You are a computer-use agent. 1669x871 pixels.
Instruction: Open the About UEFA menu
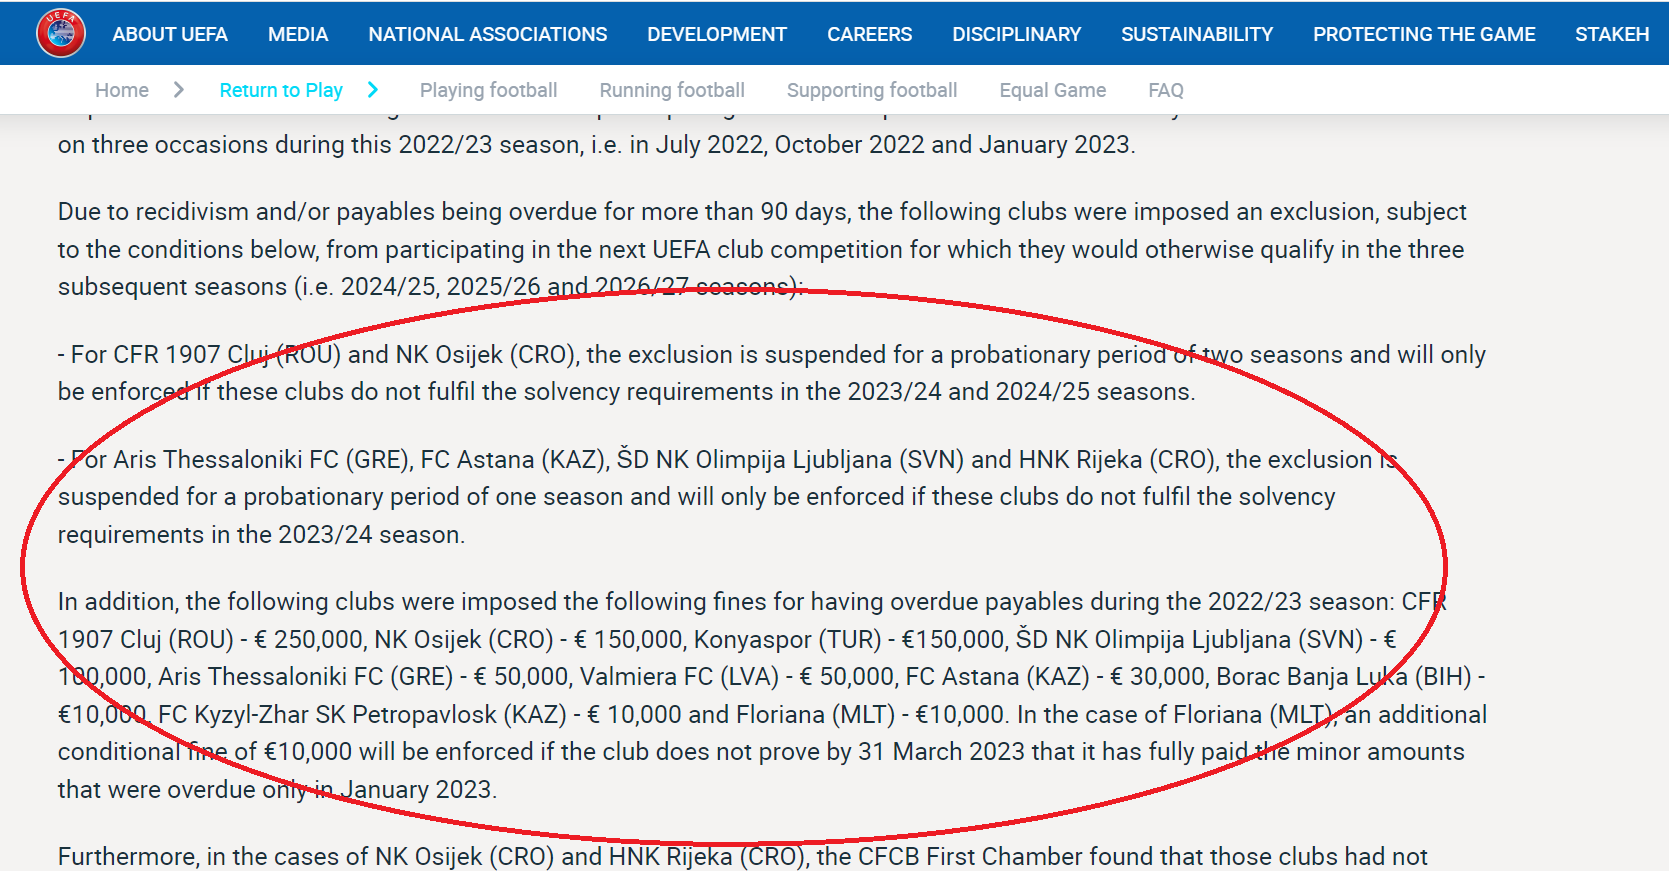click(170, 34)
